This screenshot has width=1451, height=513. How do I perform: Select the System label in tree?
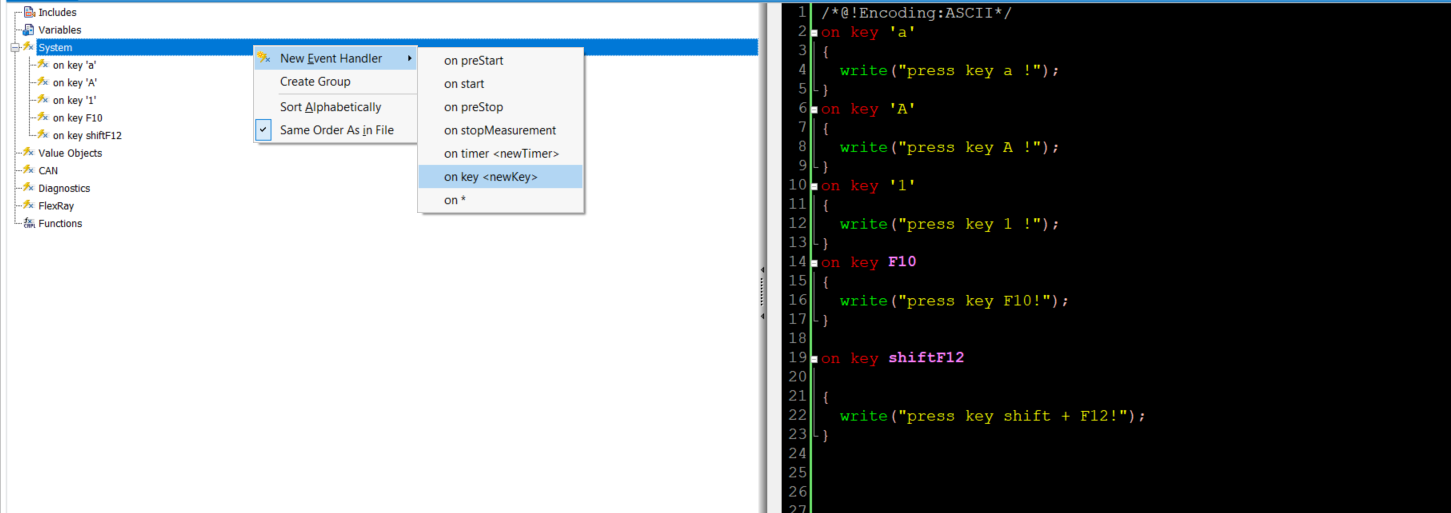tap(55, 47)
